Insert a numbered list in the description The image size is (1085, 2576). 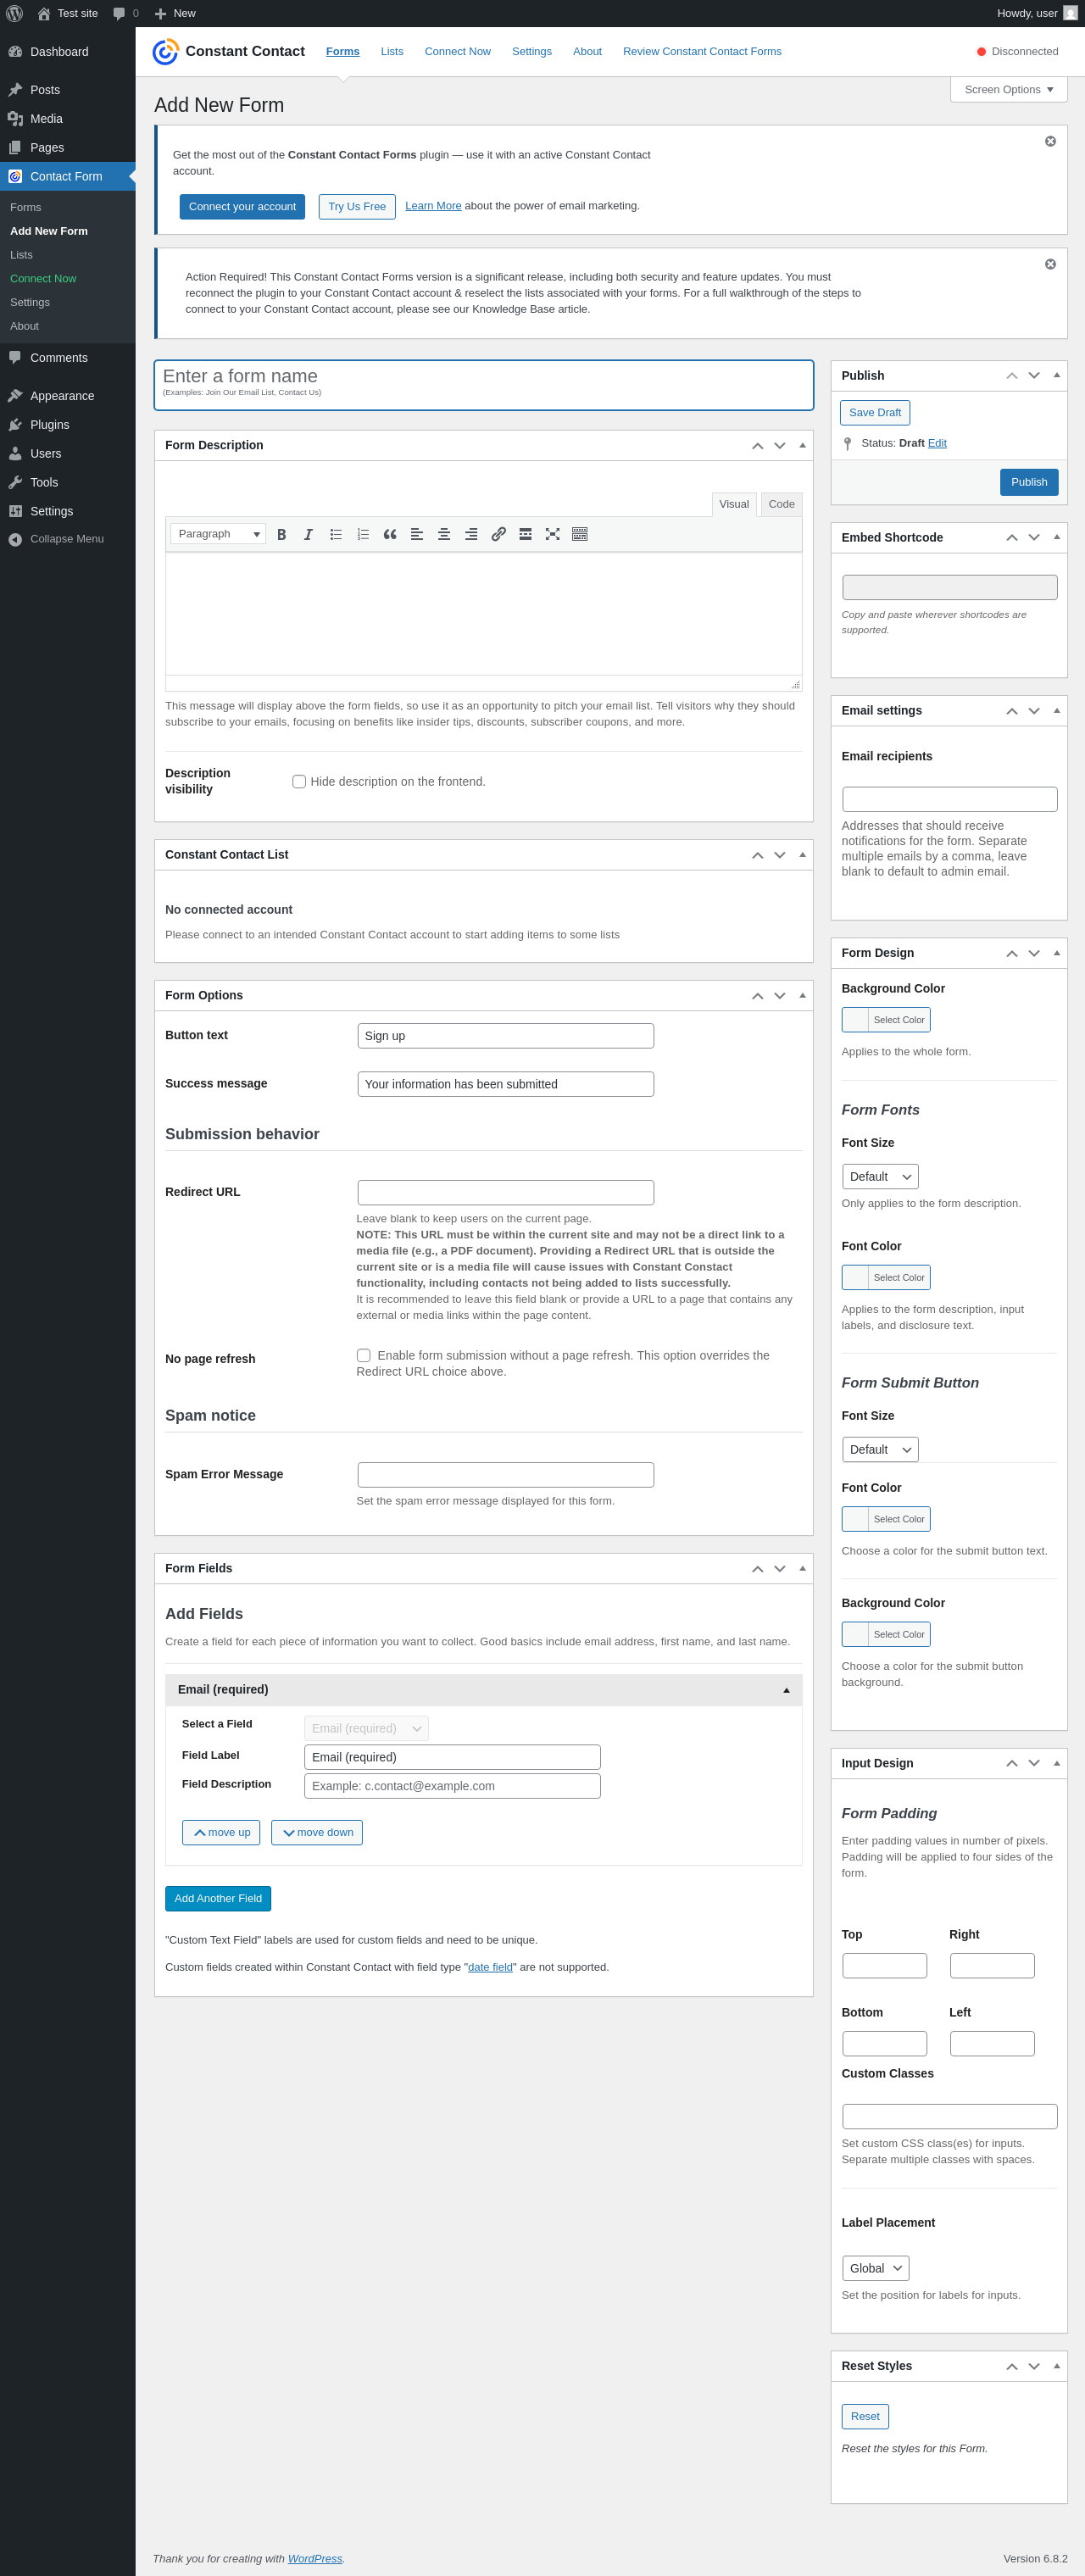[363, 534]
